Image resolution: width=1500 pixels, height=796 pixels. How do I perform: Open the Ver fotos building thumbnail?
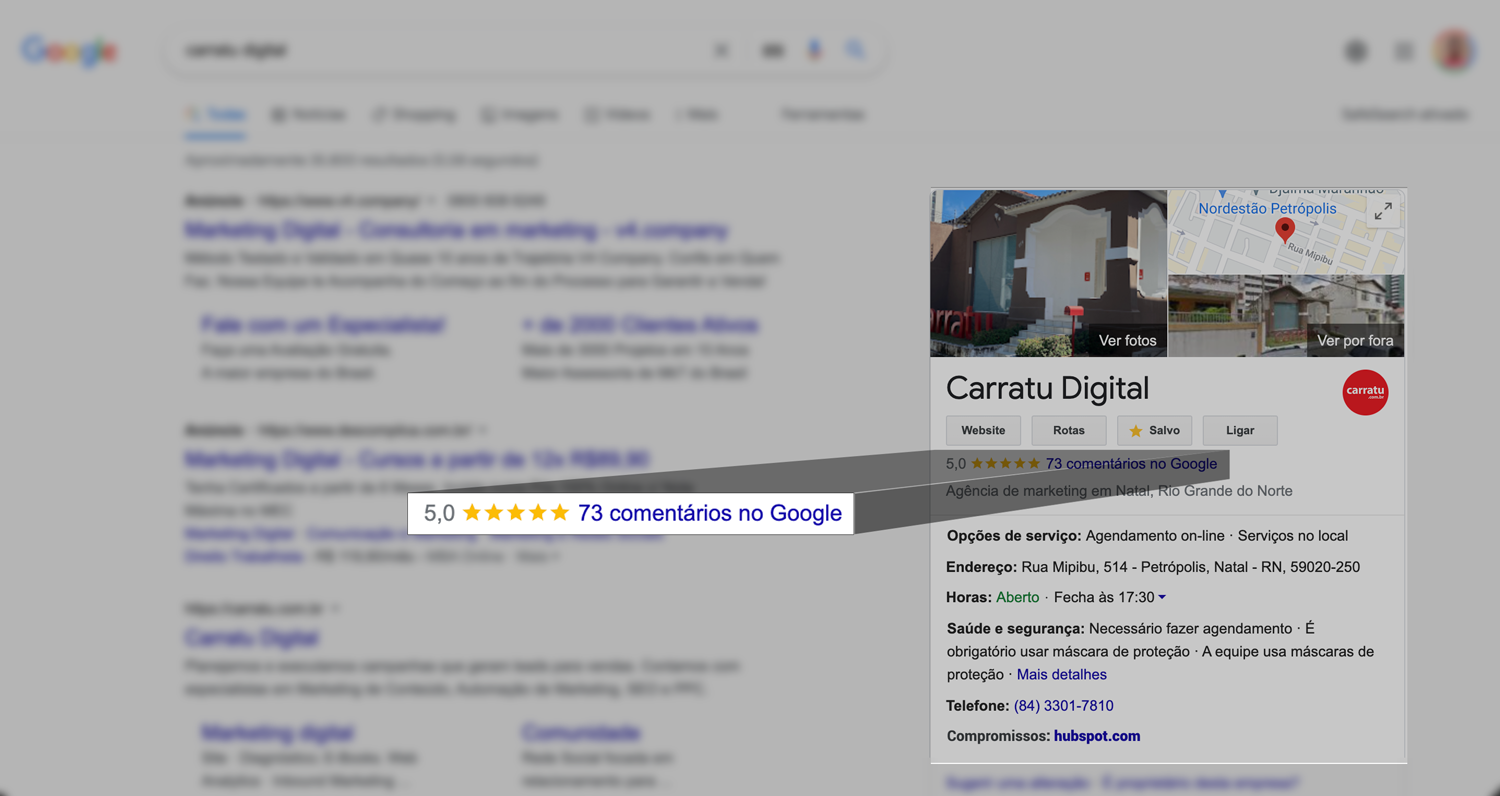[x=1048, y=273]
